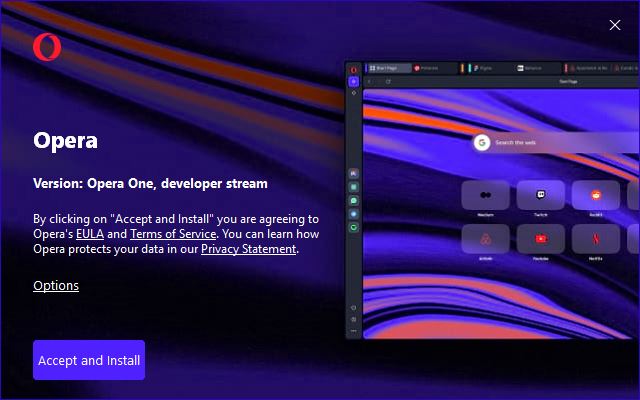
Task: Close the Opera installer window
Action: point(615,25)
